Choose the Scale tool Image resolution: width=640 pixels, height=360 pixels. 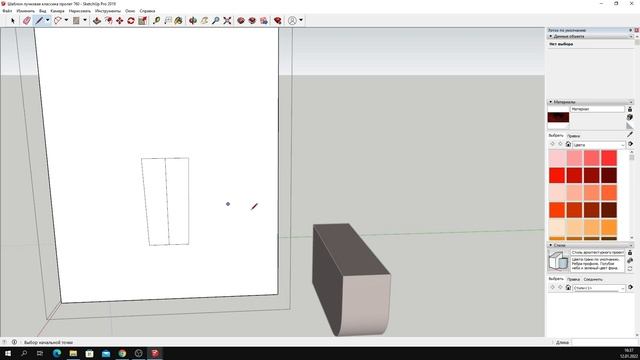[142, 20]
